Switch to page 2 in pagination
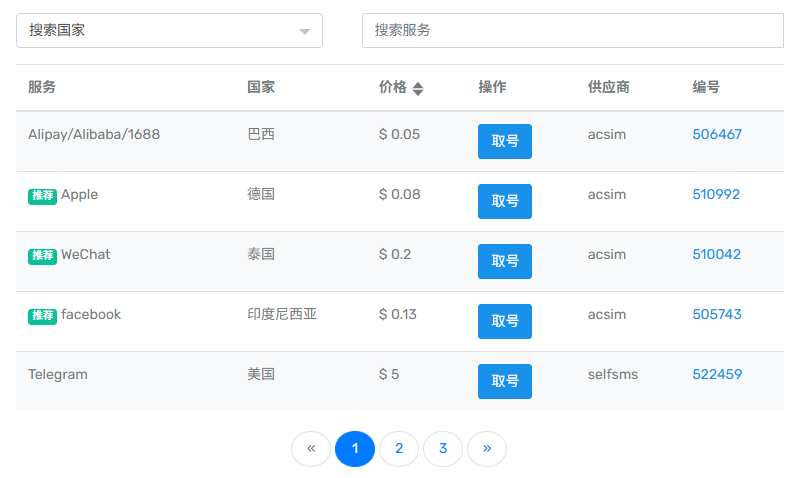 tap(399, 449)
